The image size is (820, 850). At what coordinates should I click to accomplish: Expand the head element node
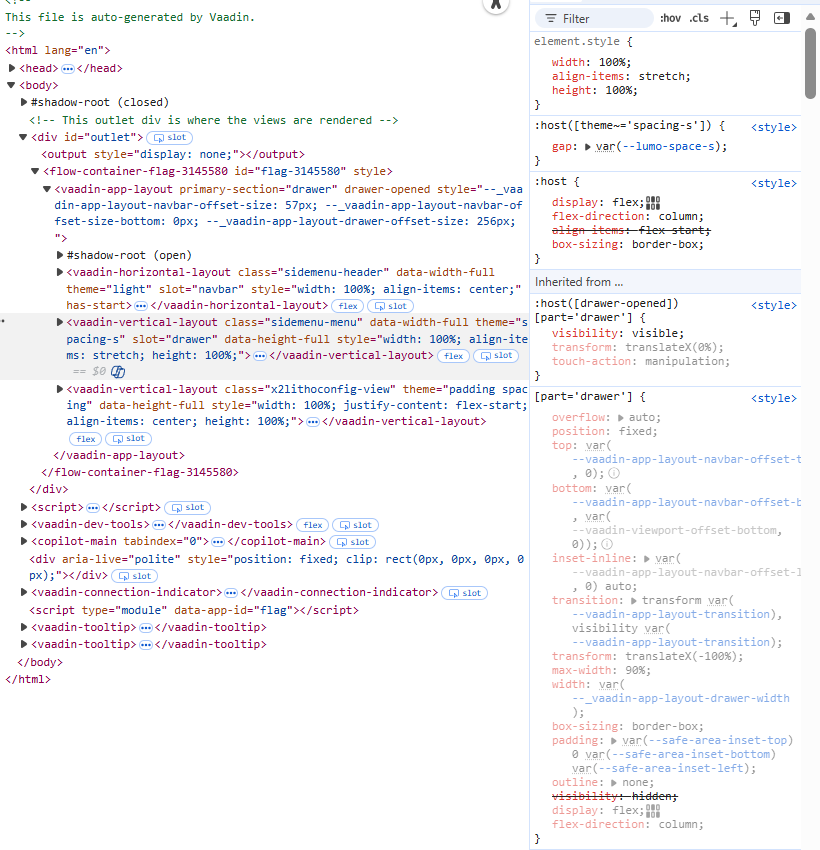coord(12,68)
